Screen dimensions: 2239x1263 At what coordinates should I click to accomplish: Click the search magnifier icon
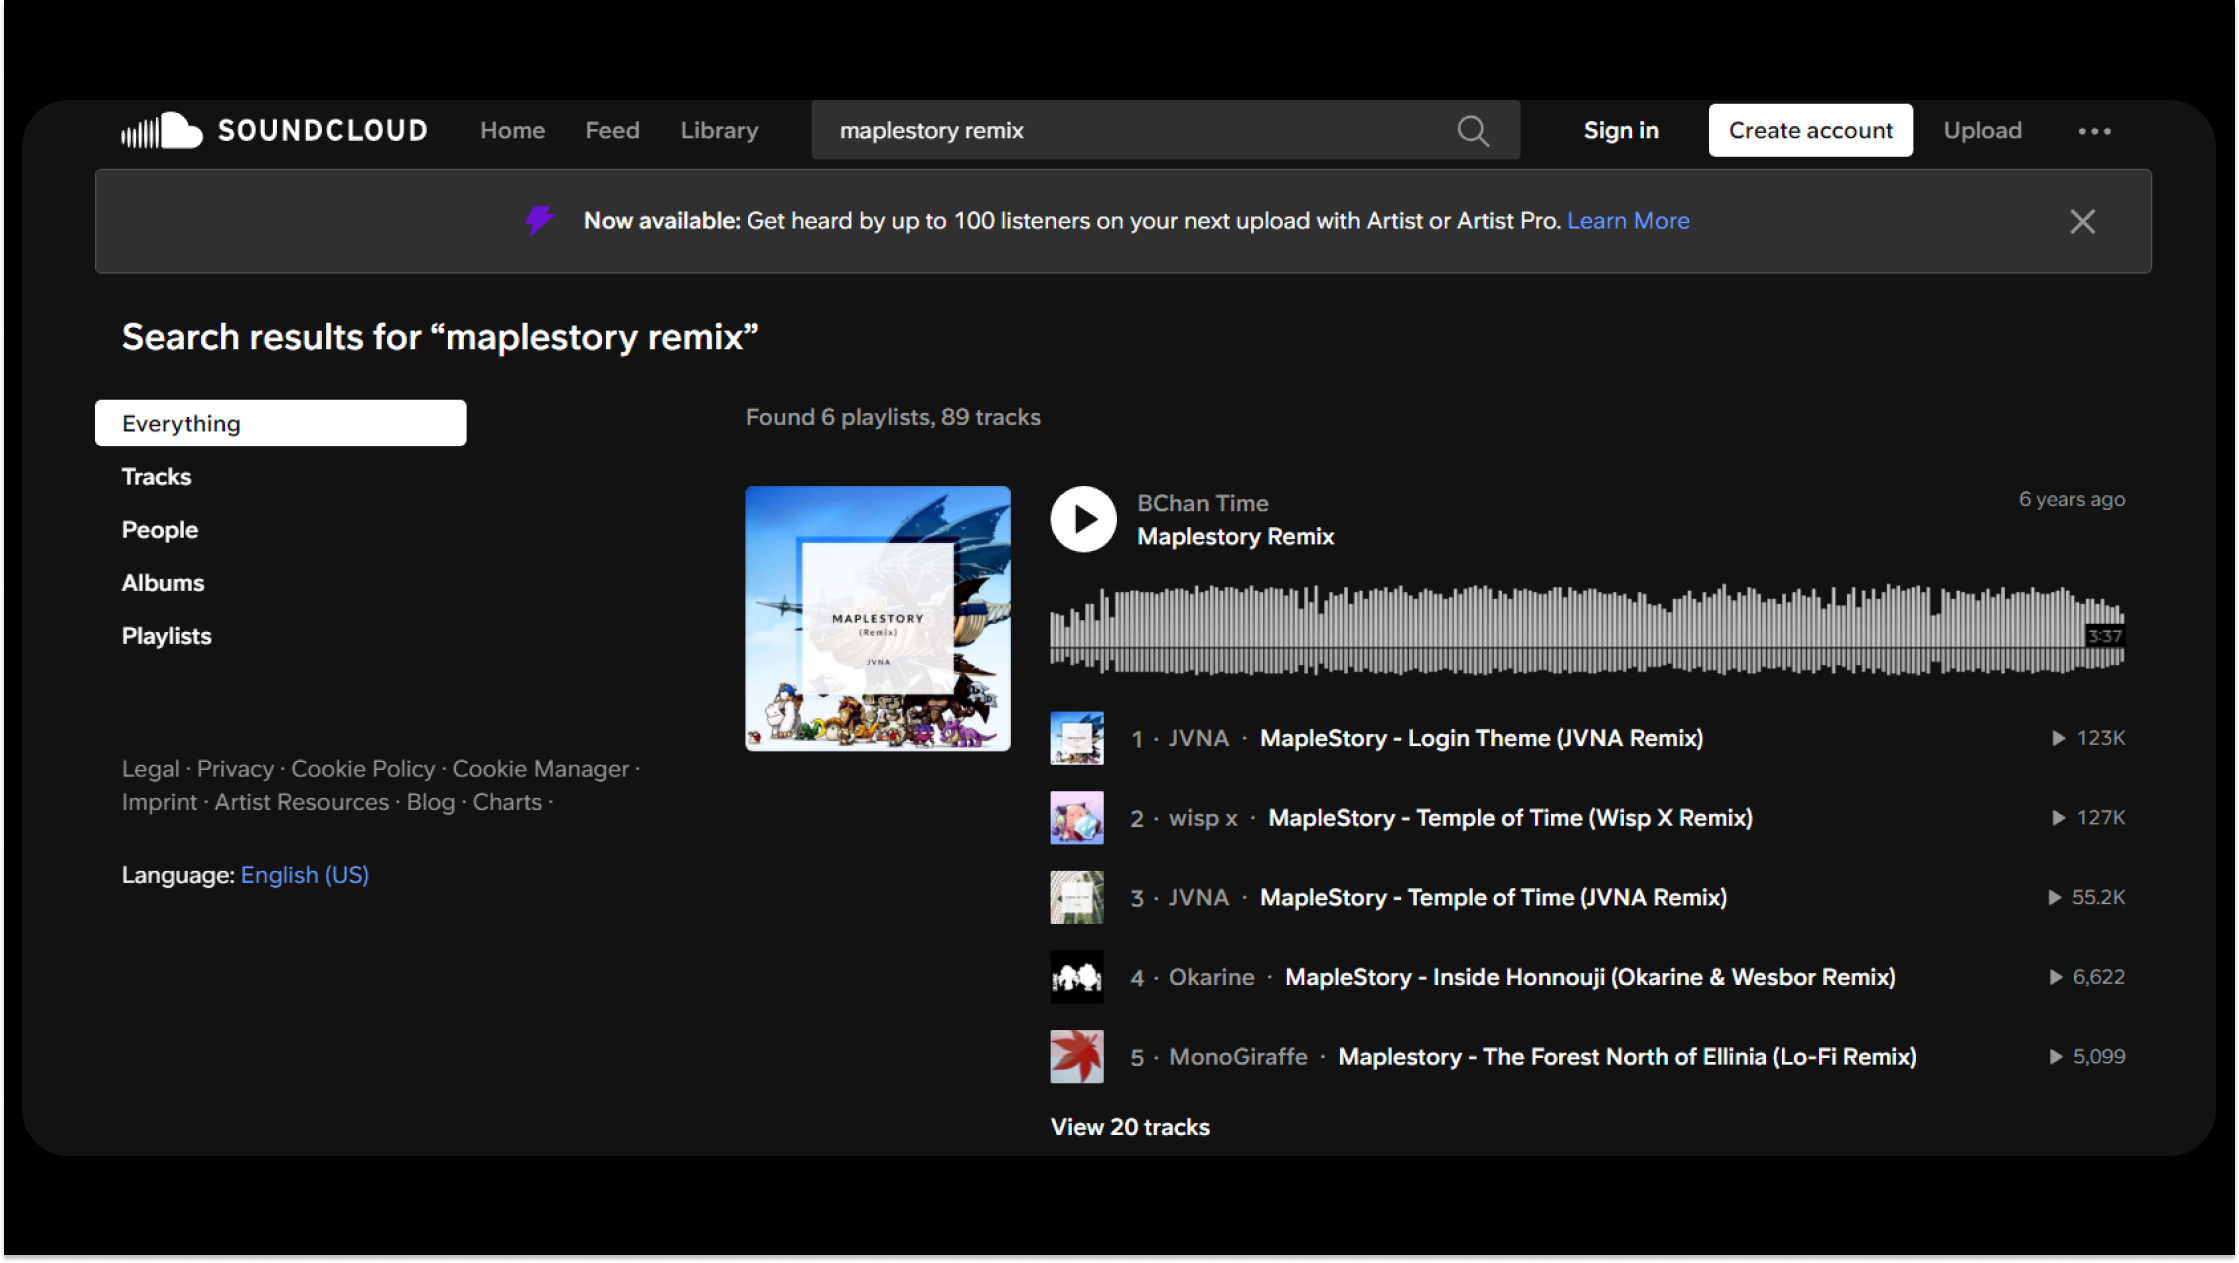point(1472,130)
